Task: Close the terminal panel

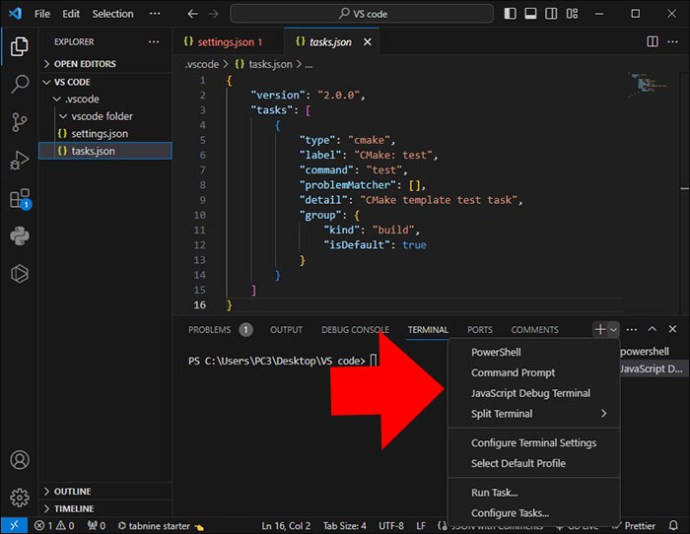Action: (x=672, y=329)
